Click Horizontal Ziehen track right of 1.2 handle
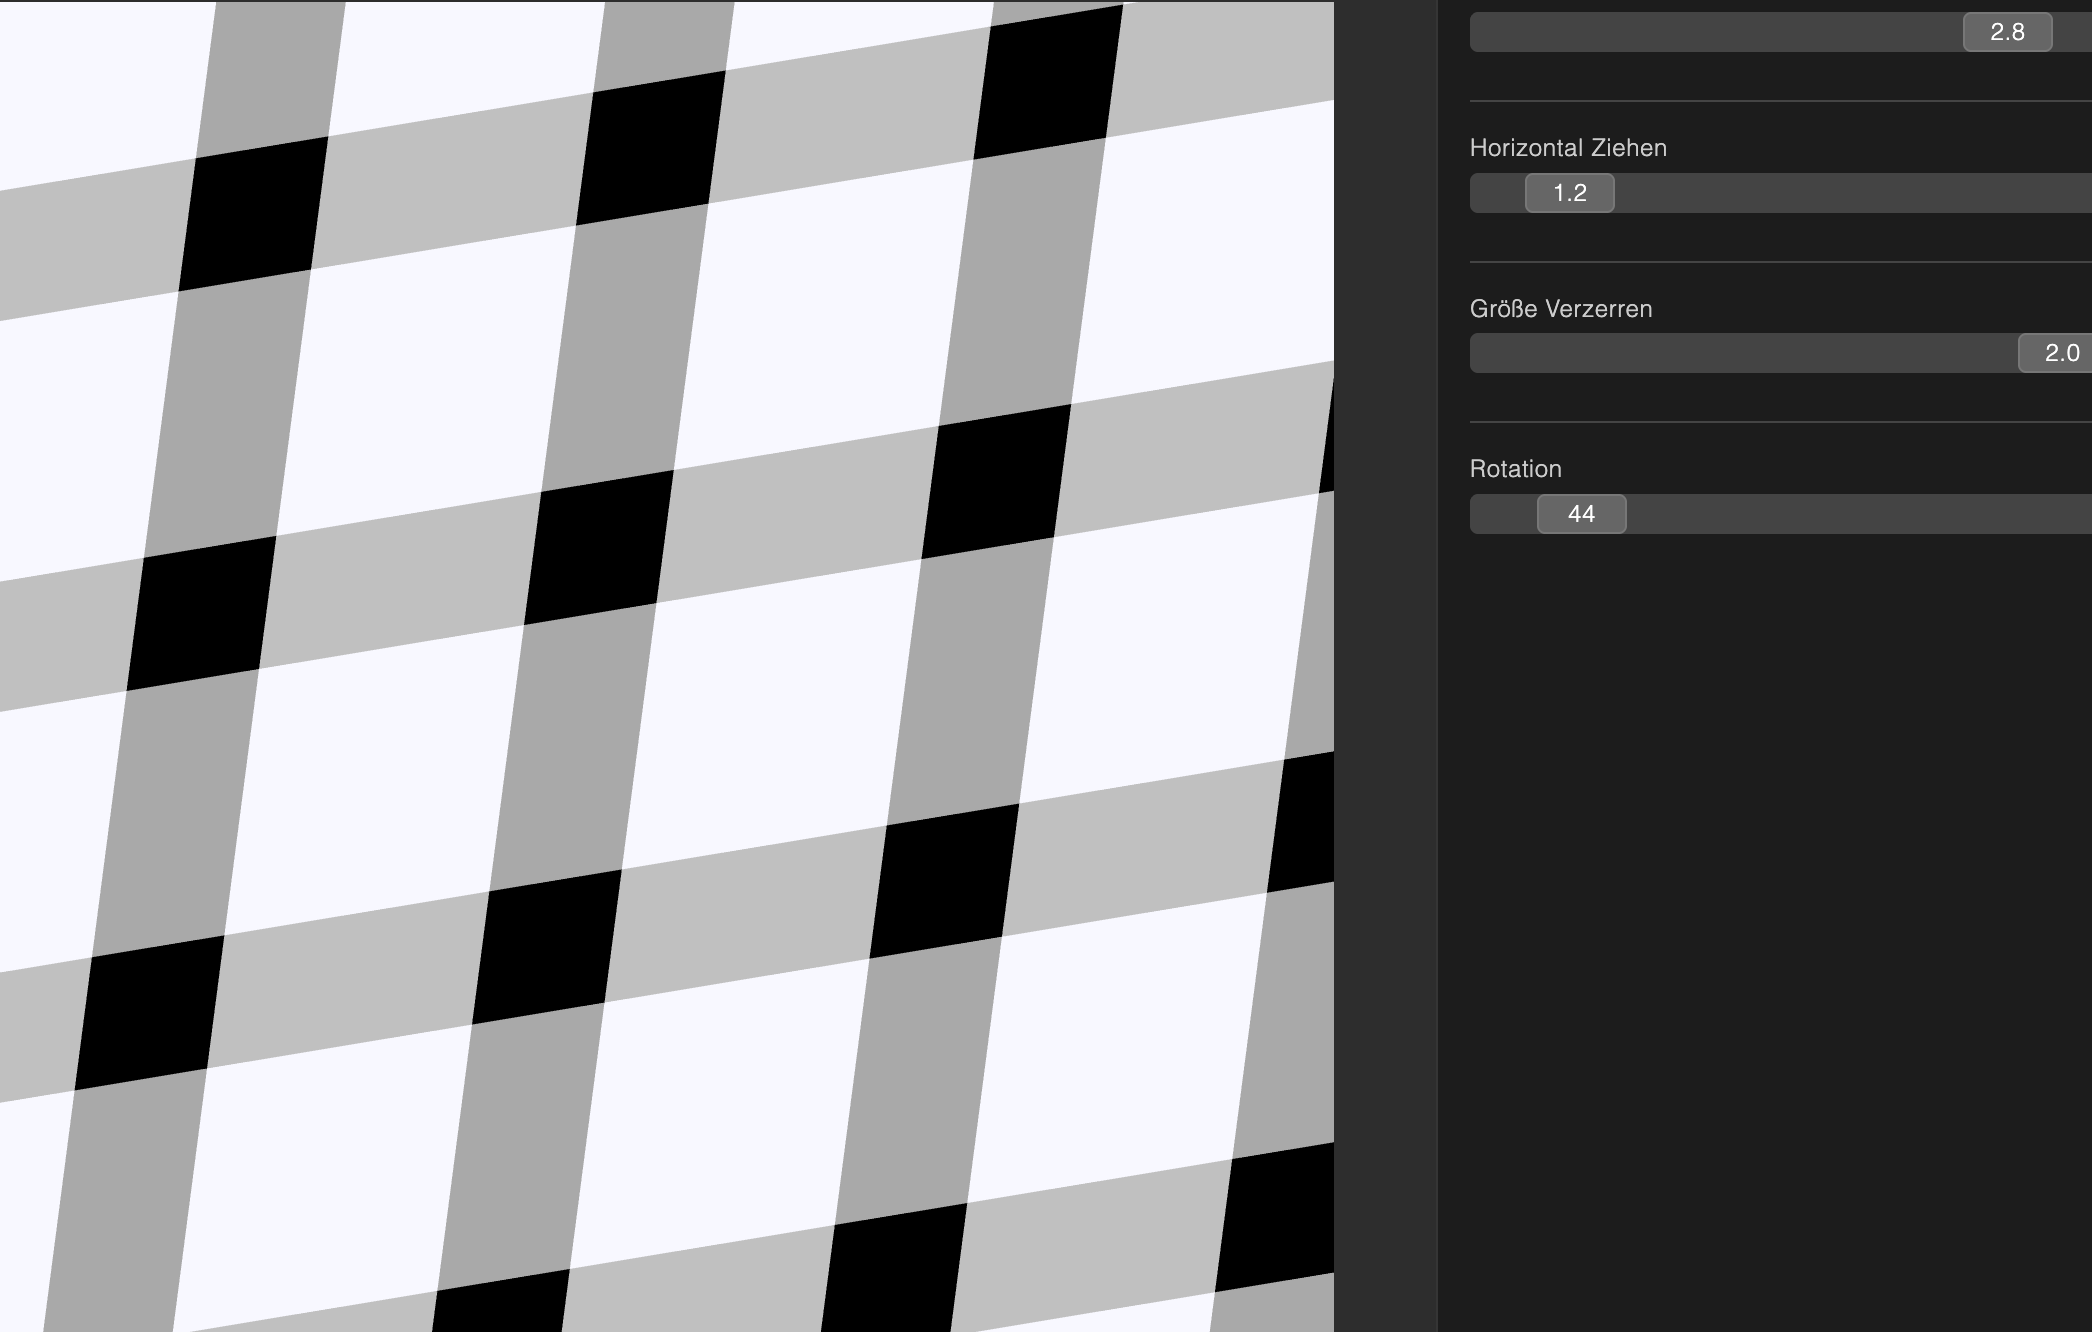Viewport: 2092px width, 1332px height. [x=1850, y=193]
